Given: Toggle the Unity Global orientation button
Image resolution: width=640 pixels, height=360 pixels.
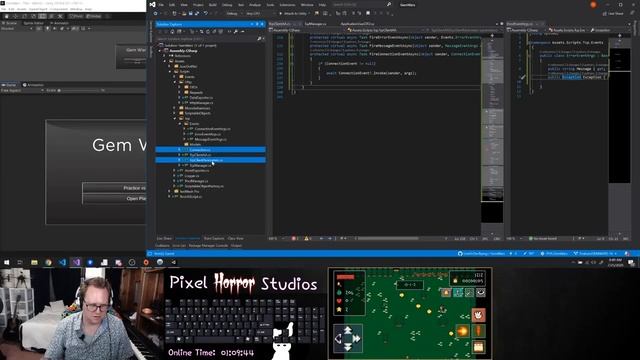Looking at the screenshot, I should pyautogui.click(x=94, y=16).
